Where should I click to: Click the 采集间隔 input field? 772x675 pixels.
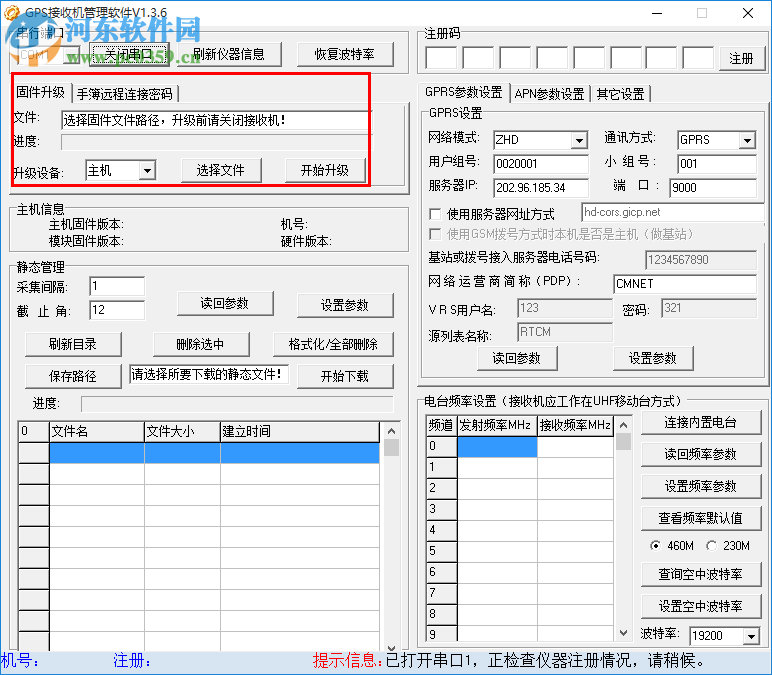[117, 287]
